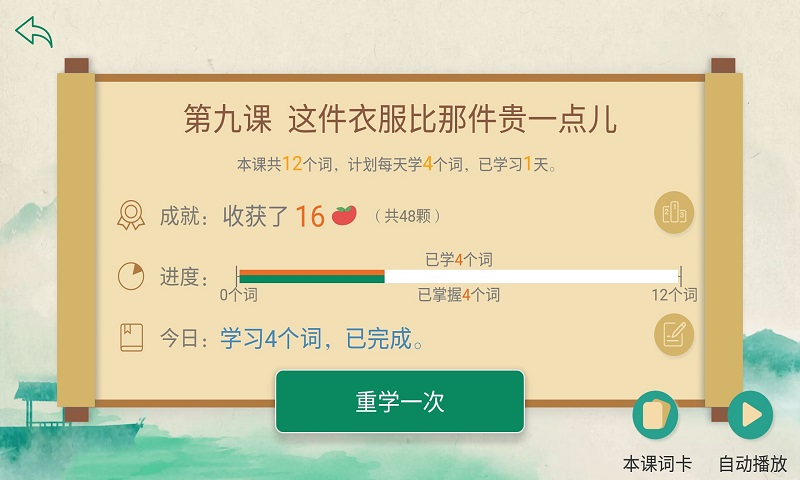Go back using the green arrow
This screenshot has width=800, height=480.
(34, 32)
